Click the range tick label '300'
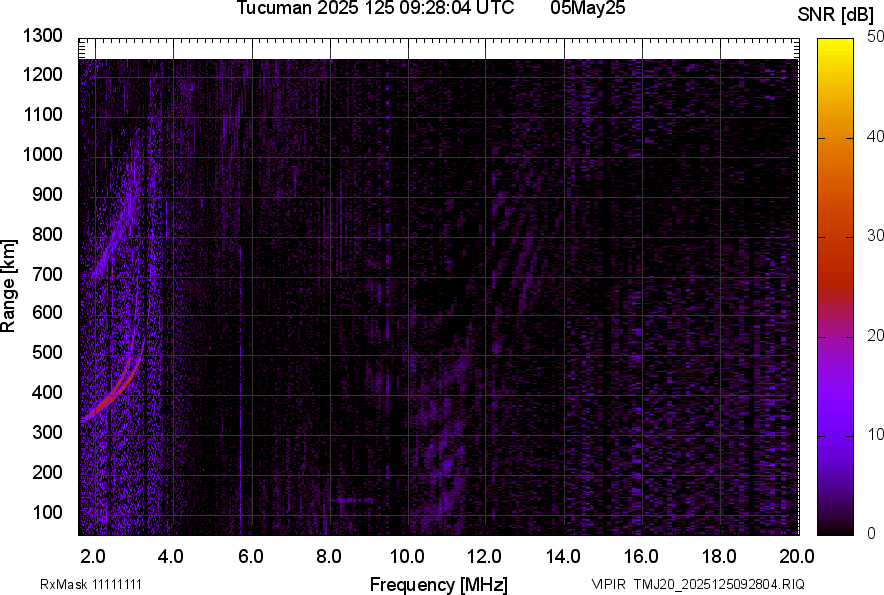 tap(47, 433)
